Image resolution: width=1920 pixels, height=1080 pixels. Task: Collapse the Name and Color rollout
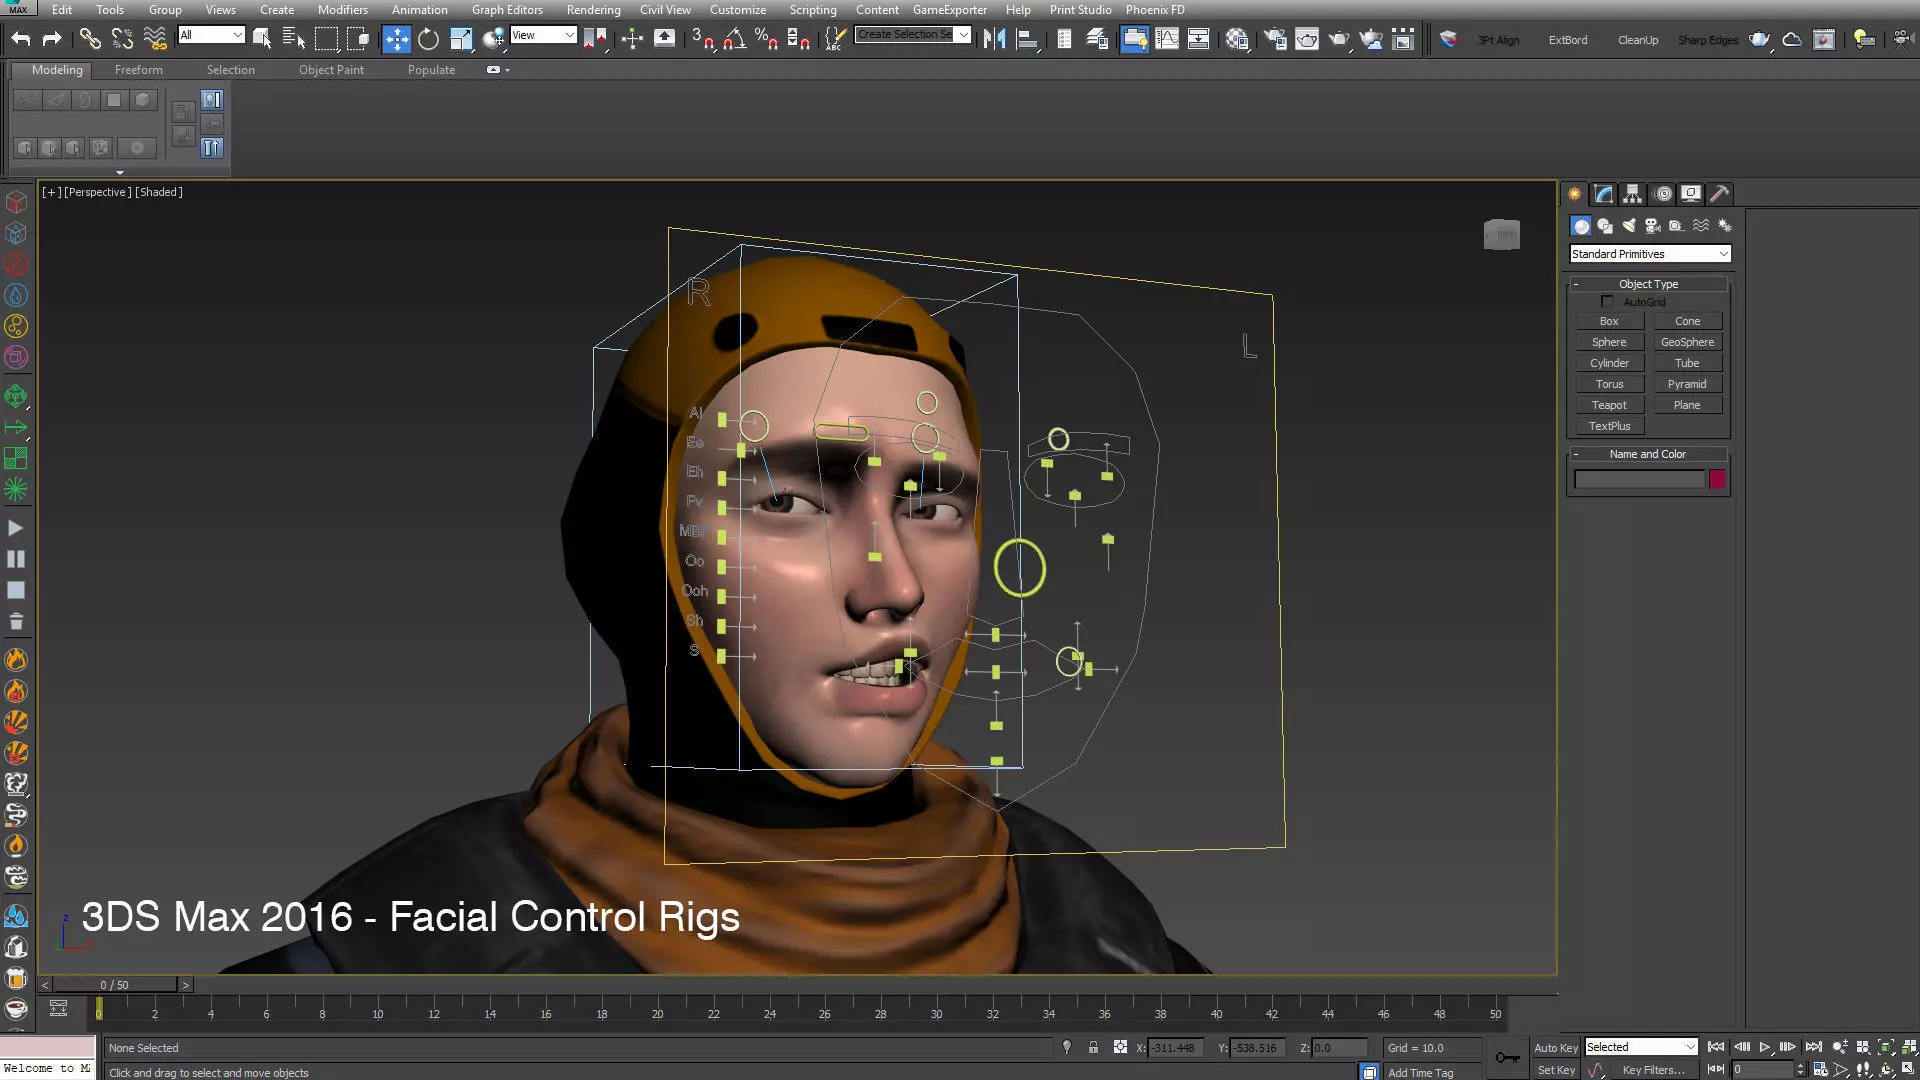[x=1648, y=454]
